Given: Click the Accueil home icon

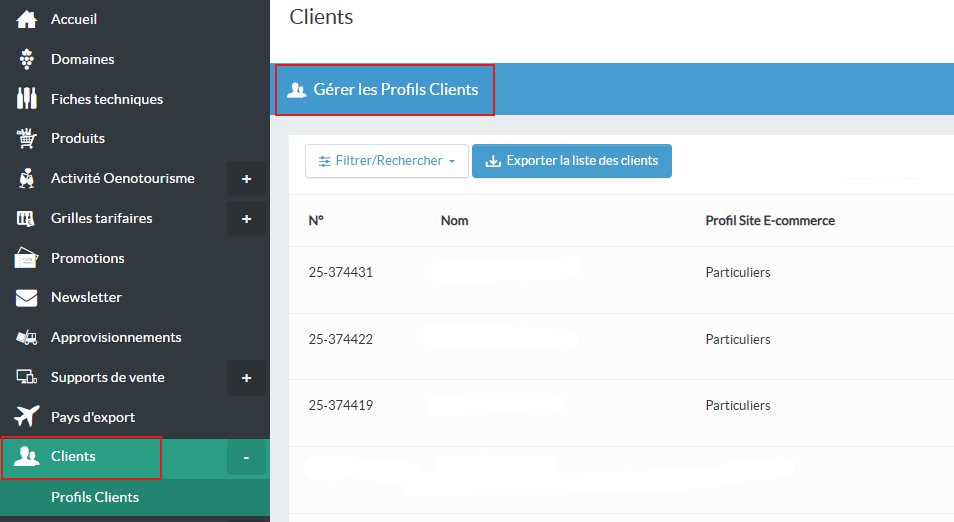Looking at the screenshot, I should pyautogui.click(x=27, y=19).
